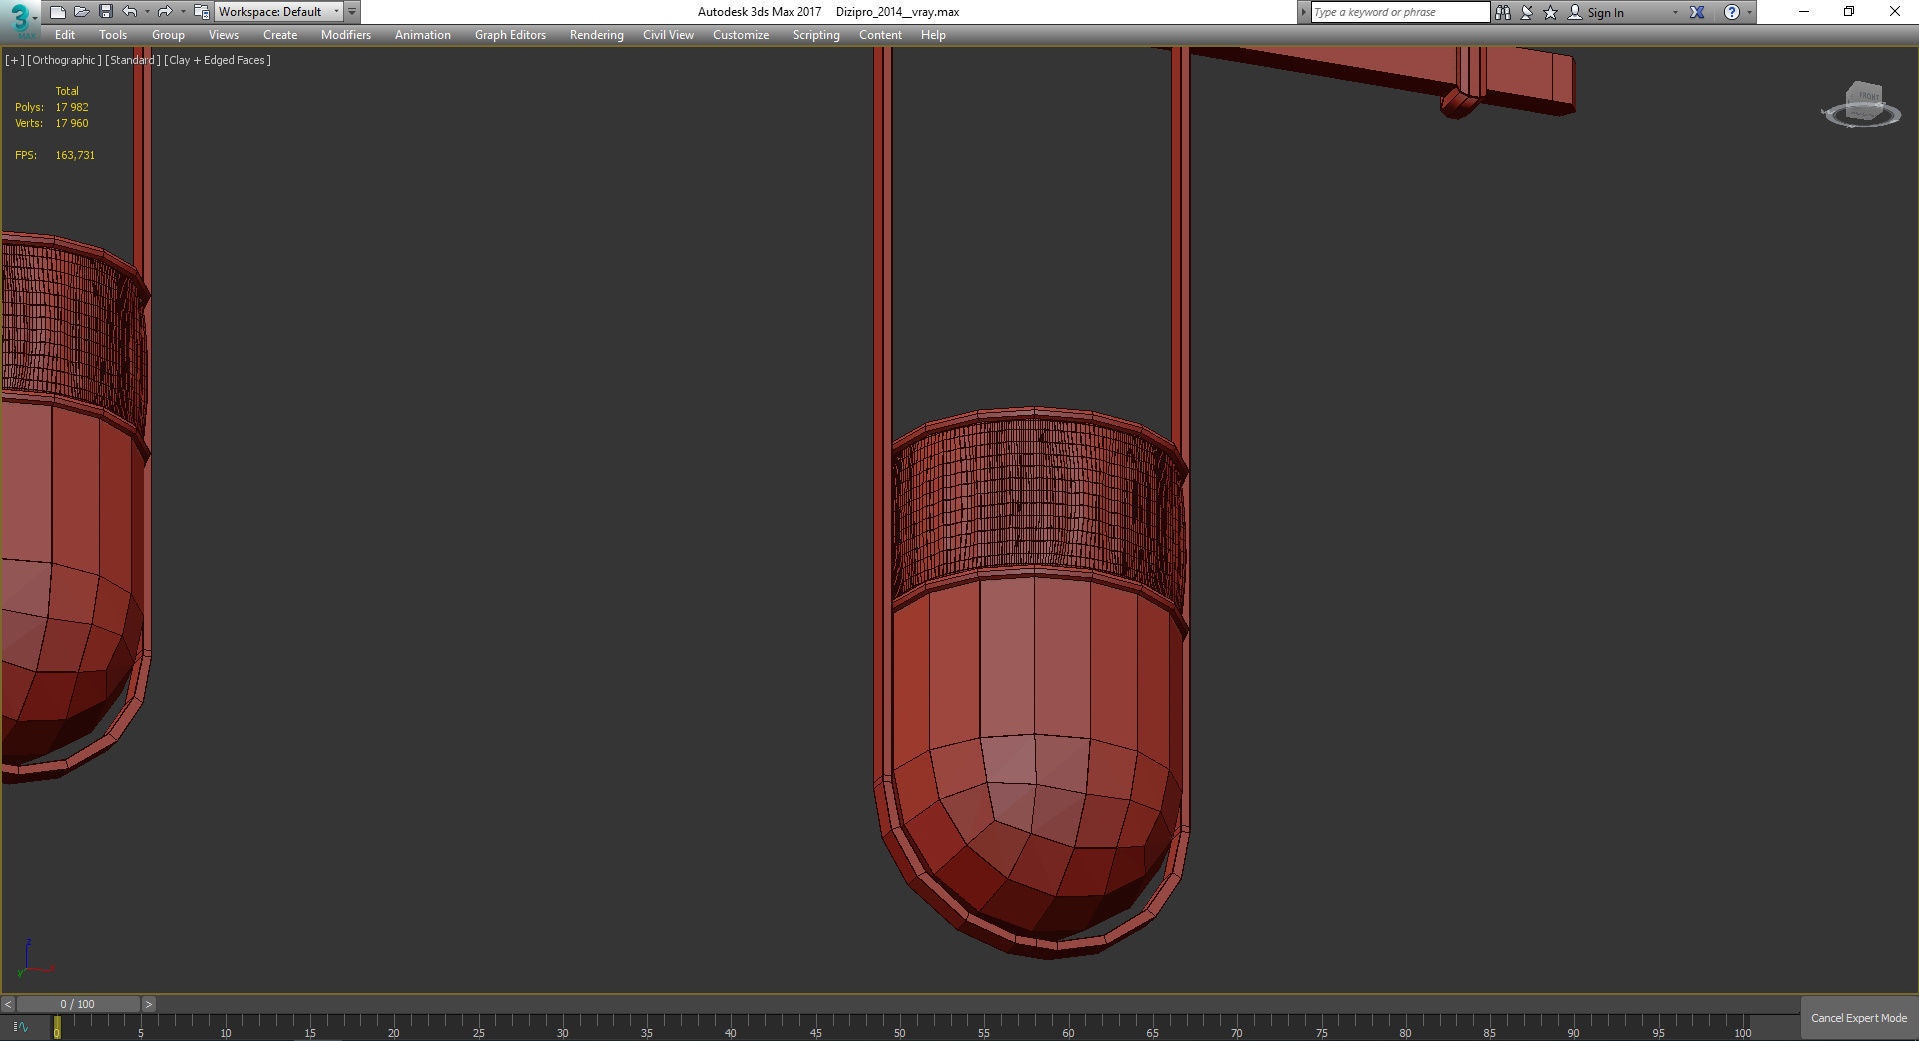
Task: Open the redo history dropdown arrow
Action: tap(182, 12)
